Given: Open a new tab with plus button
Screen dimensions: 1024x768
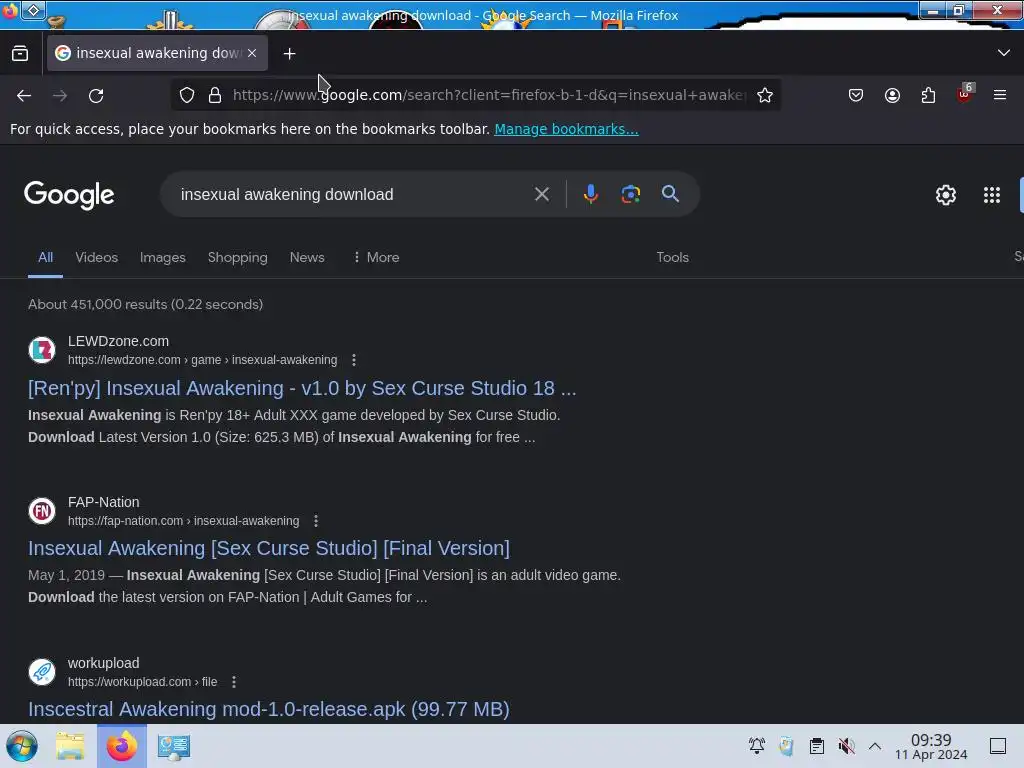Looking at the screenshot, I should point(289,54).
